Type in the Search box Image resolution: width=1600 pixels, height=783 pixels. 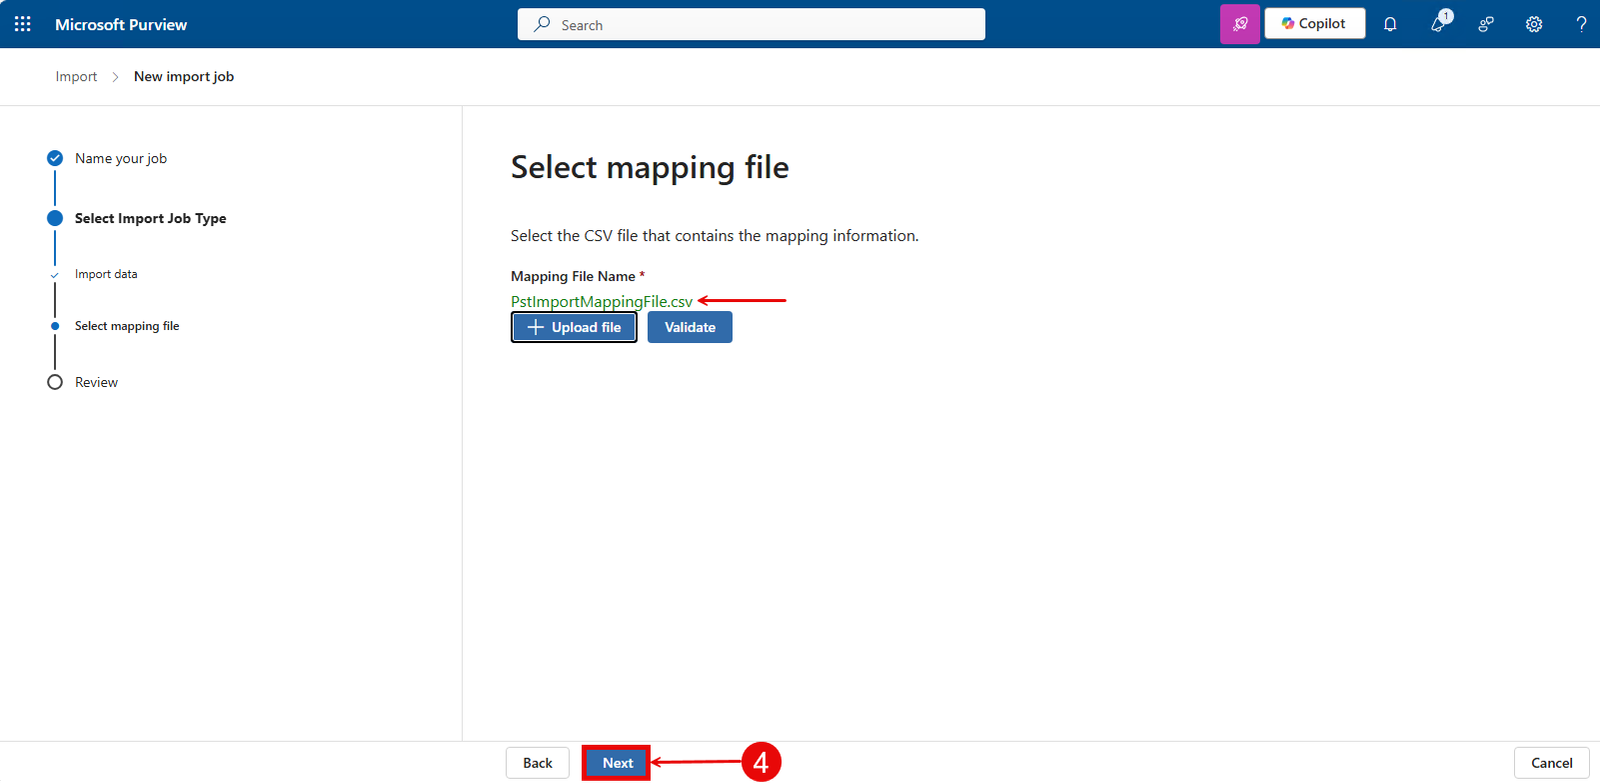(x=760, y=25)
